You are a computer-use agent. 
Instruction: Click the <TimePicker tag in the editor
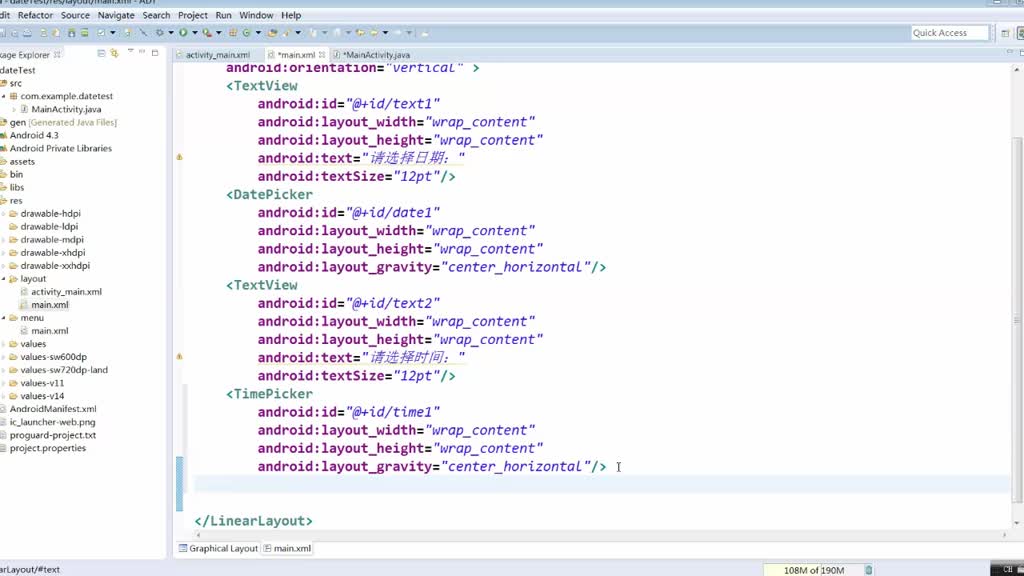pos(270,394)
